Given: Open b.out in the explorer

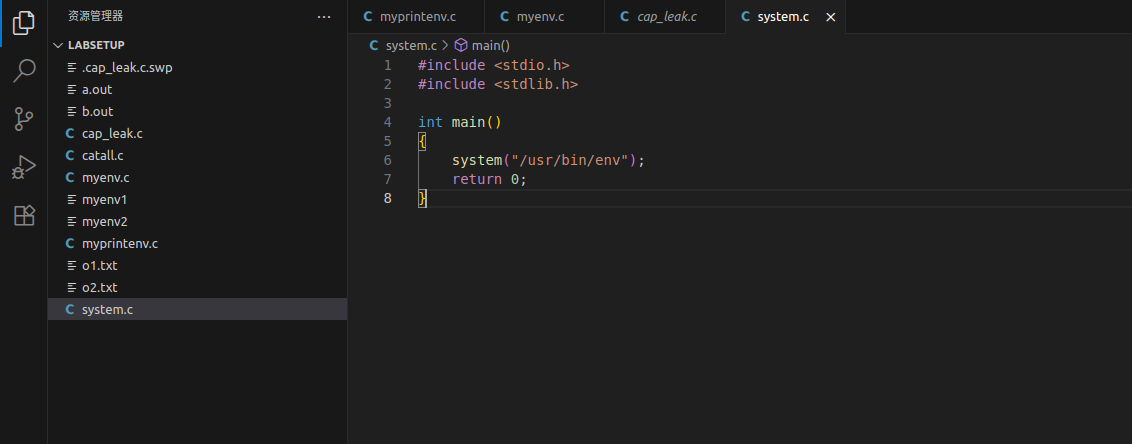Looking at the screenshot, I should pyautogui.click(x=197, y=112).
